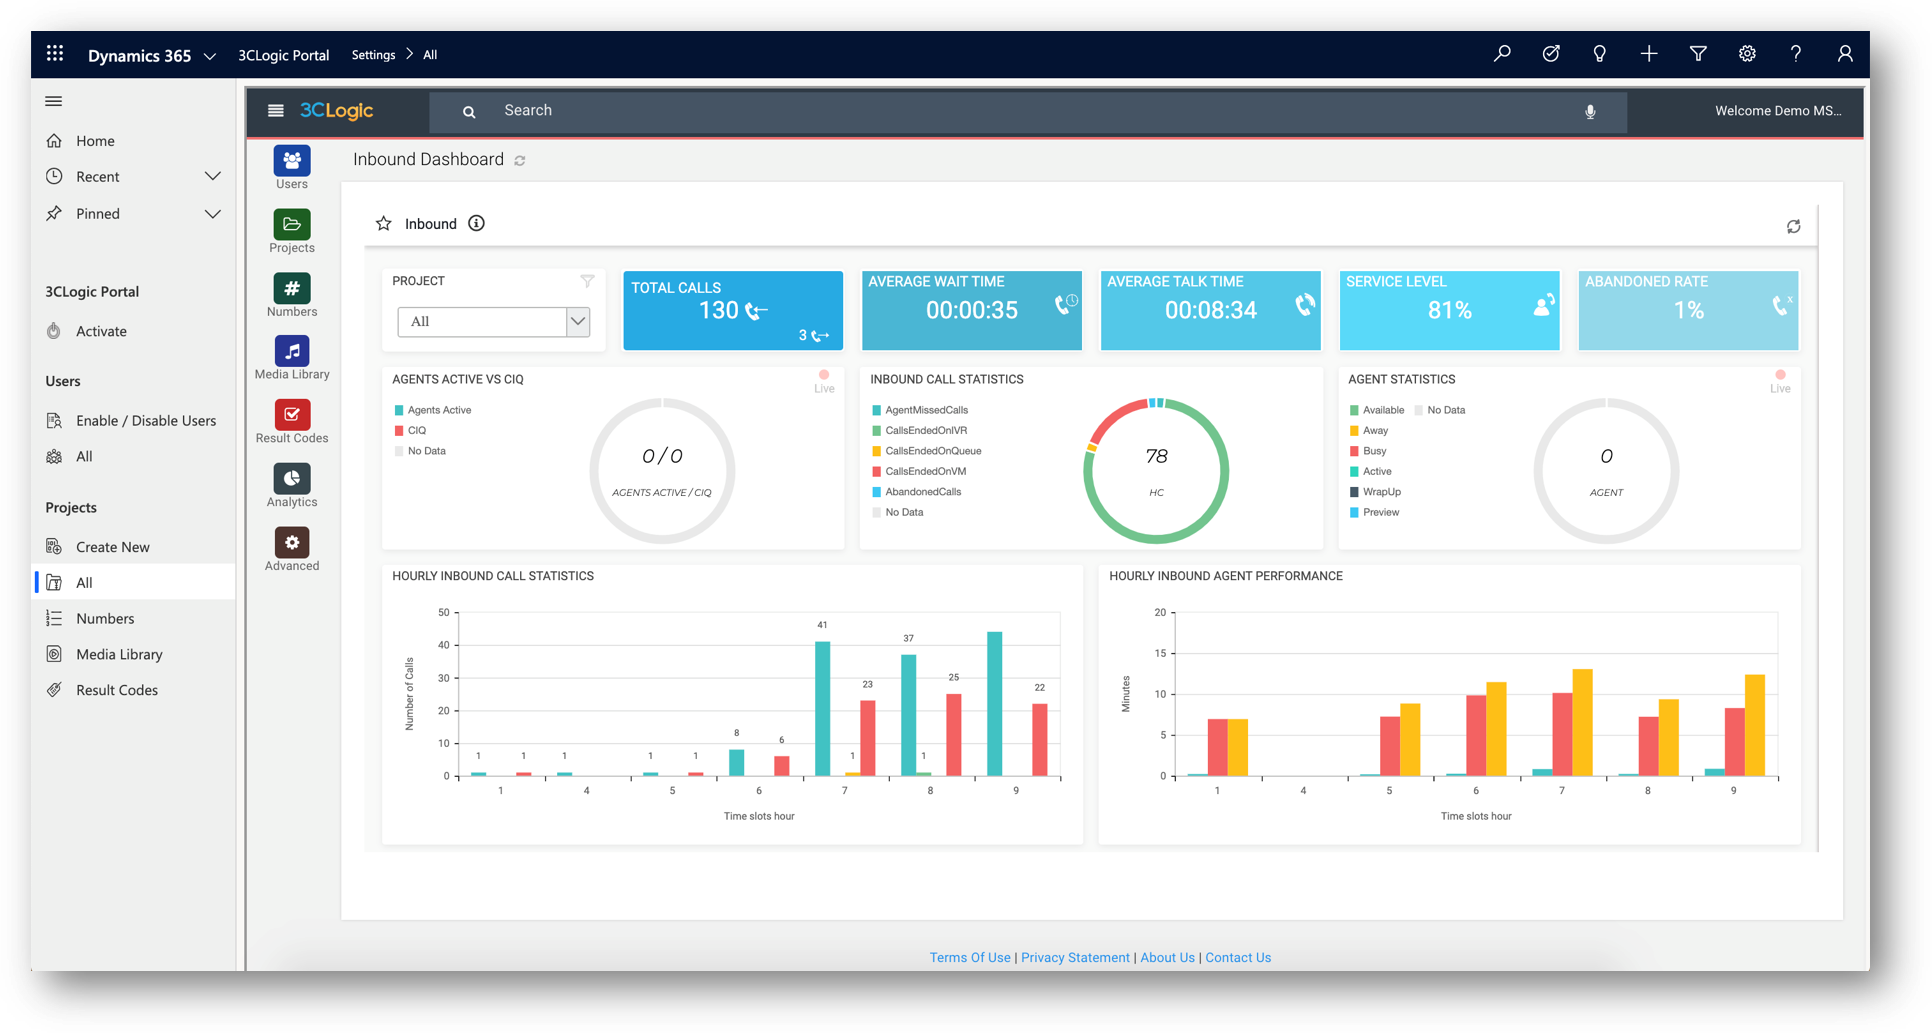
Task: Open the About Us link
Action: tap(1167, 957)
